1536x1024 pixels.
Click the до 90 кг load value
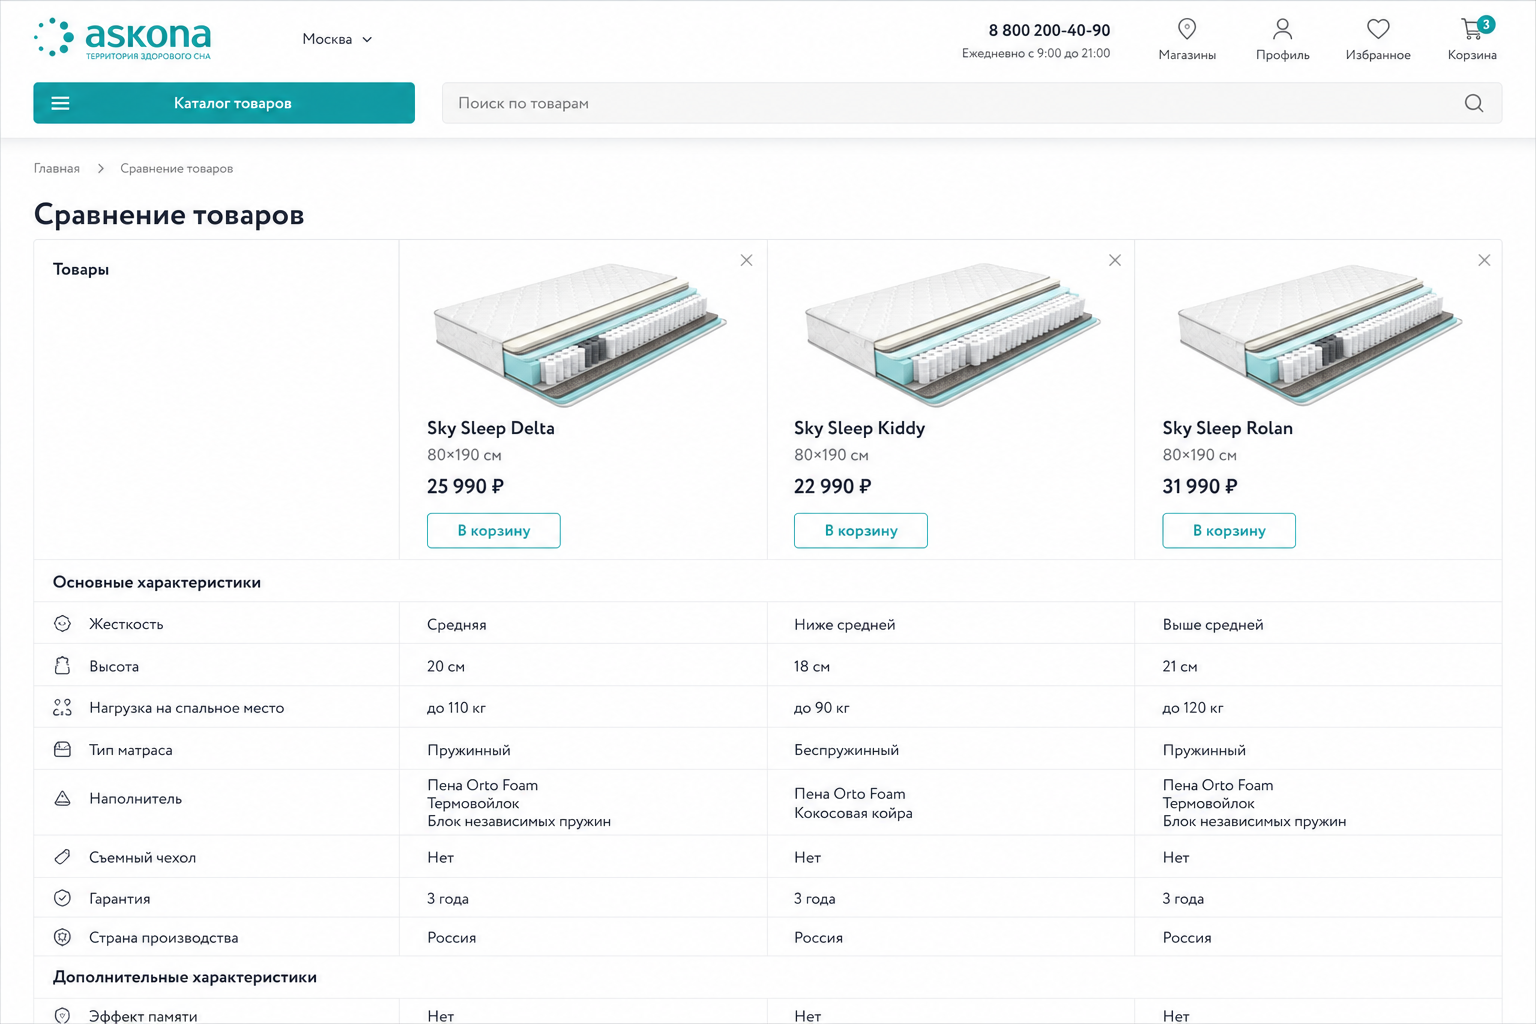tap(822, 708)
